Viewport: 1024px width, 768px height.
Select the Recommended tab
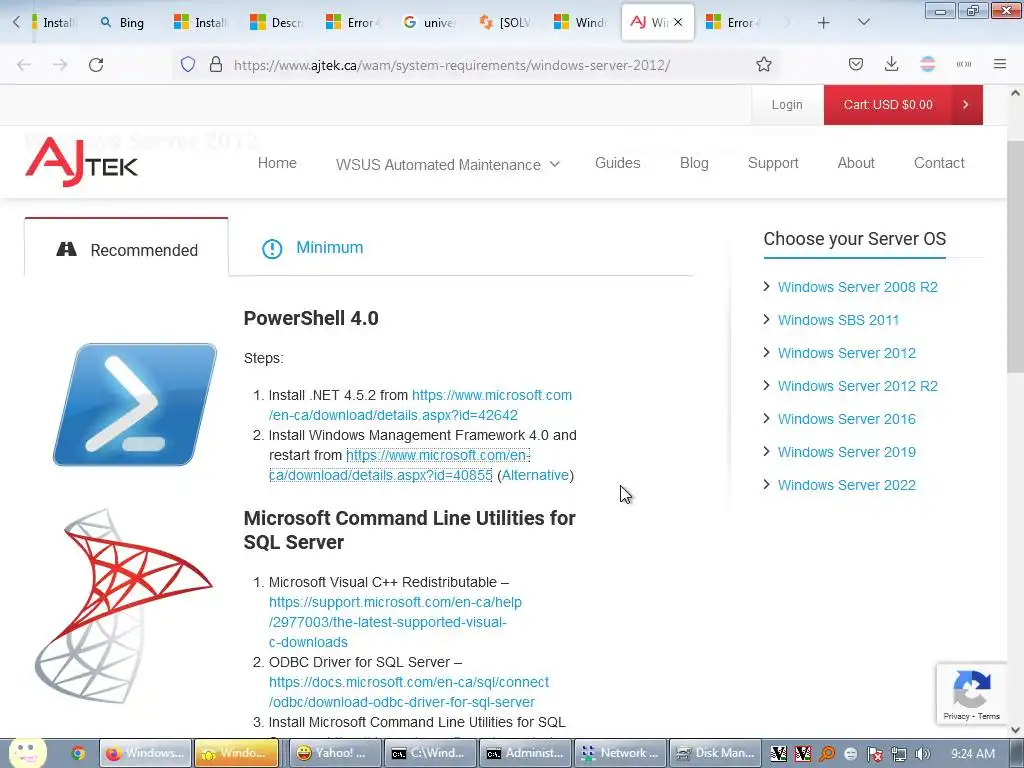(127, 249)
